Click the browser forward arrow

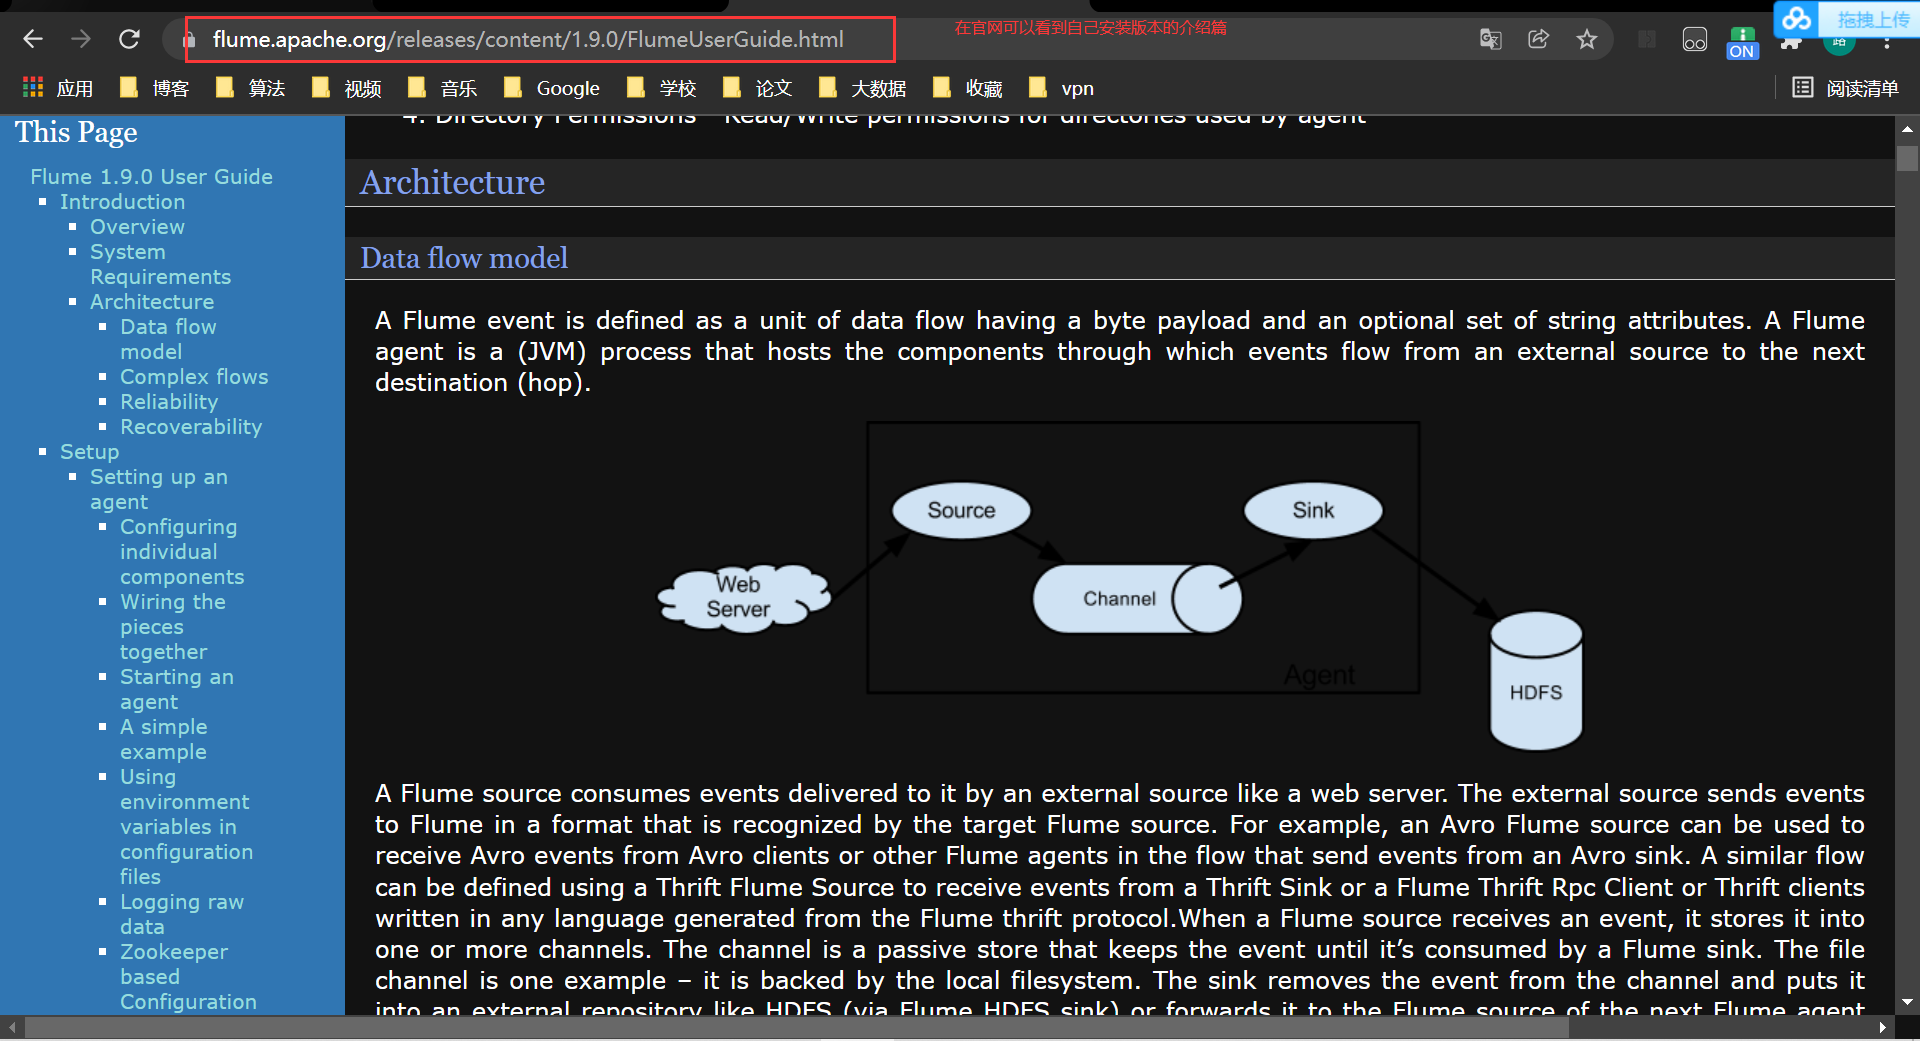tap(81, 39)
